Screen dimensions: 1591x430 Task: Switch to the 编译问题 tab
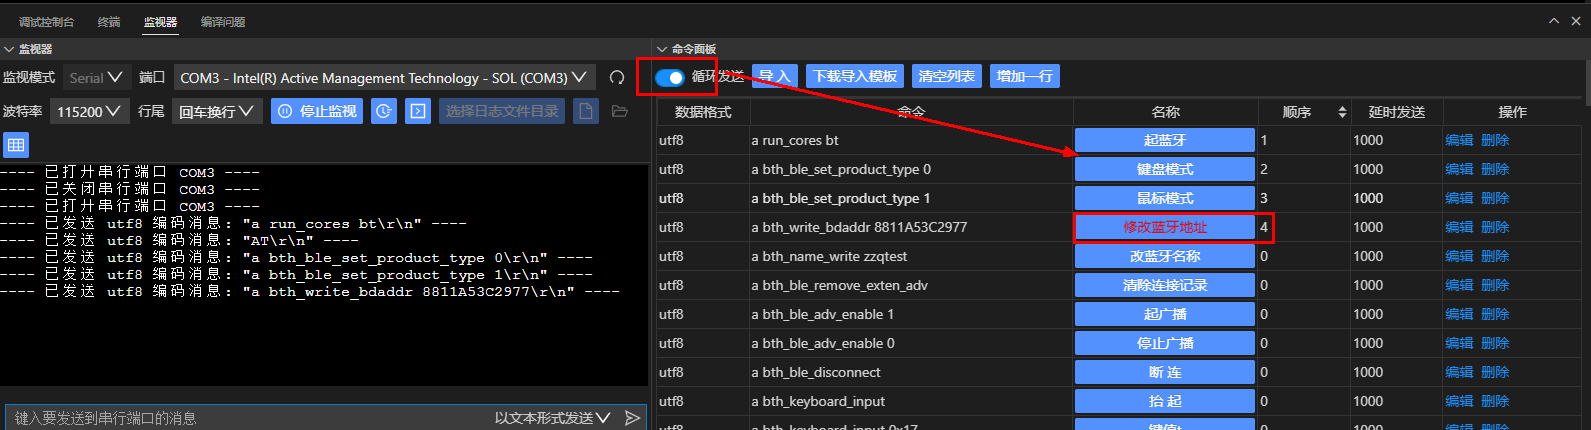[223, 21]
